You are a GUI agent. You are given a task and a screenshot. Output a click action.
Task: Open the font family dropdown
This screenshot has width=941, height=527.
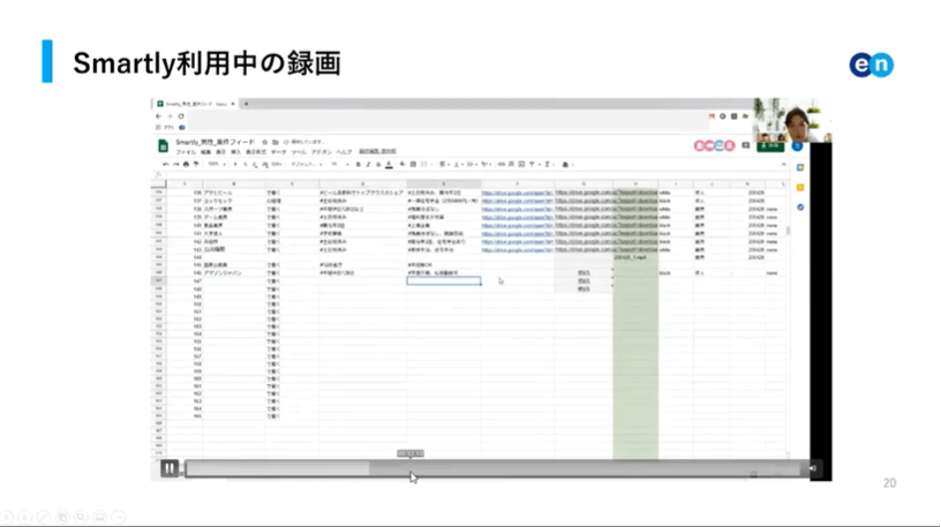pos(307,164)
